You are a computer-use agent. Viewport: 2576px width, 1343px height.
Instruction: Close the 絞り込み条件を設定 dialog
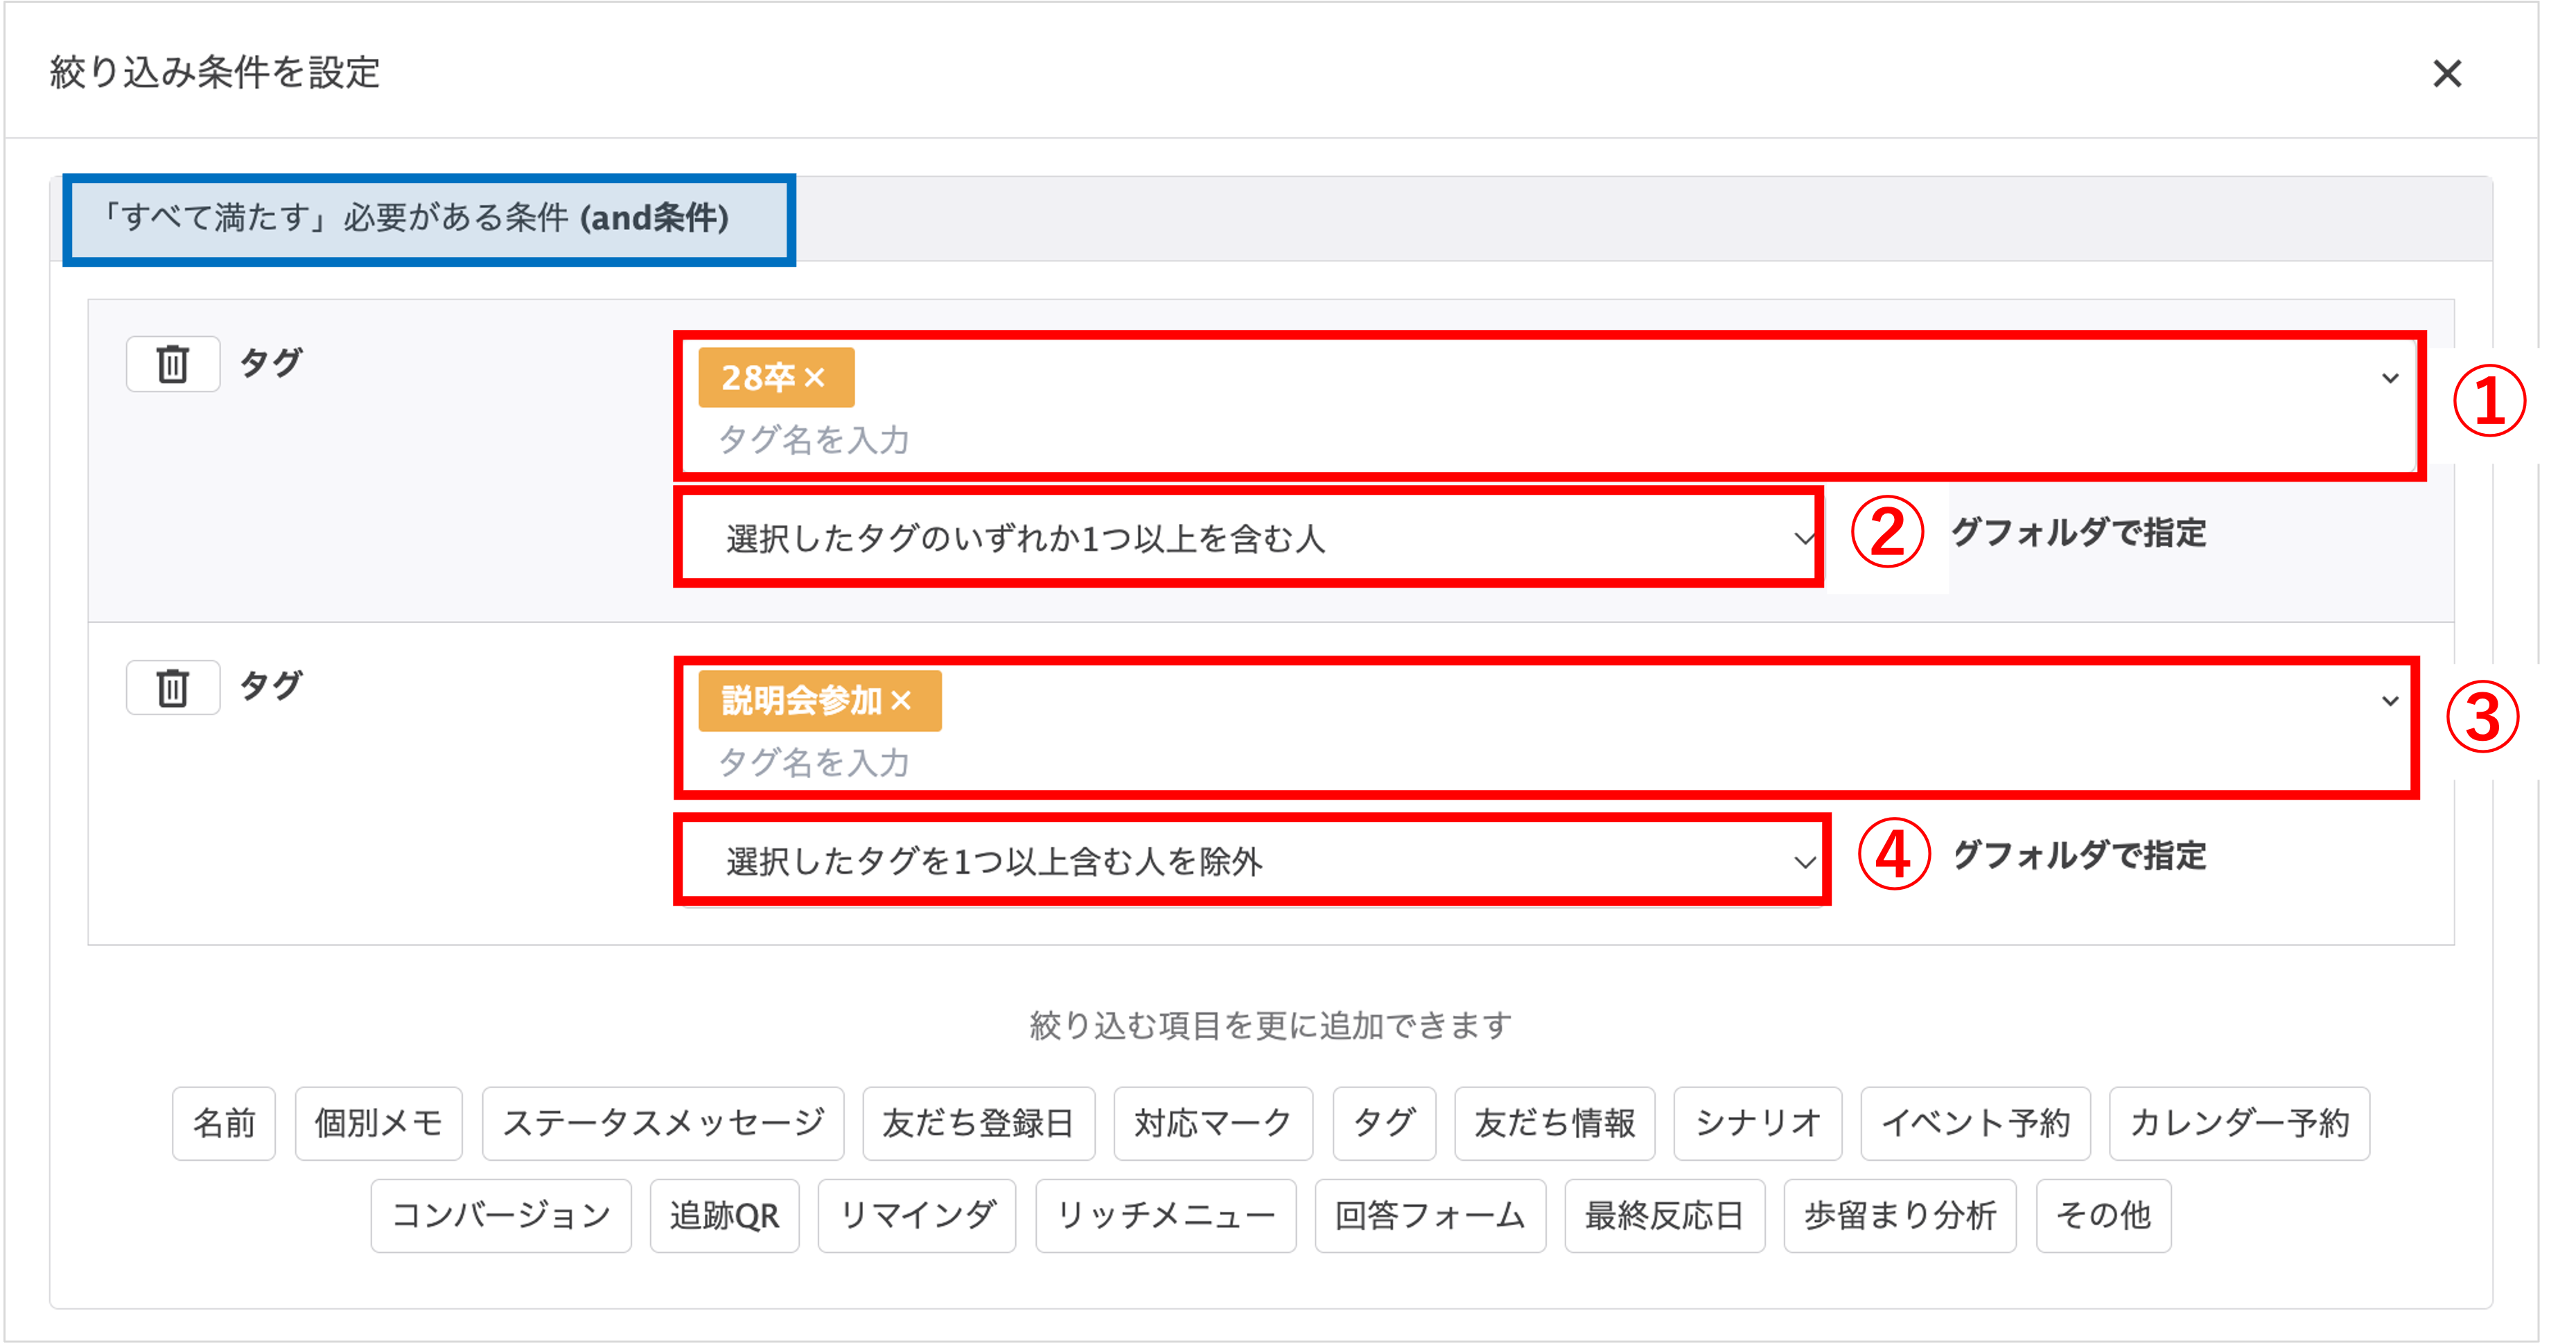[2447, 74]
